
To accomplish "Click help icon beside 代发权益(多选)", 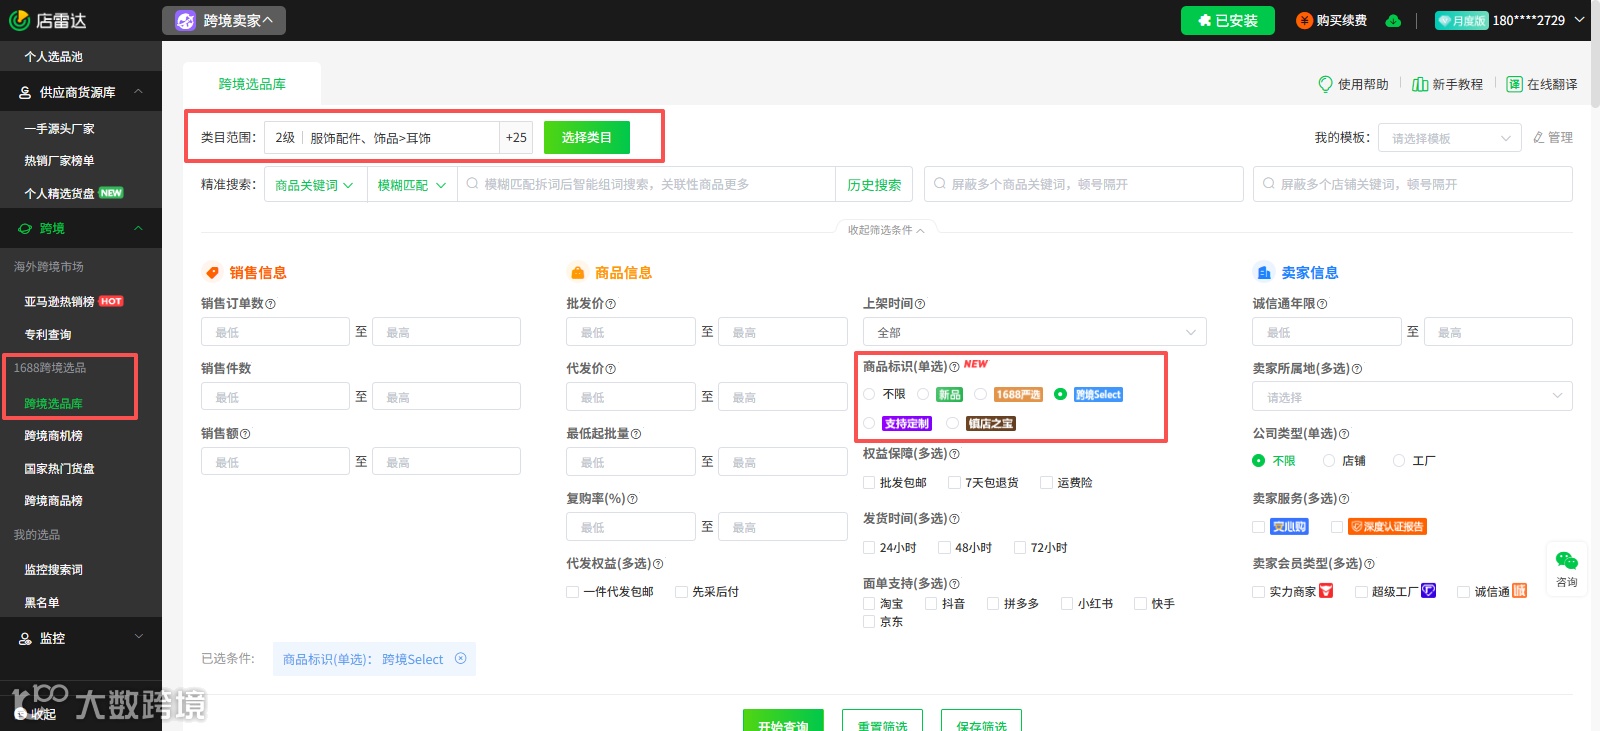I will (658, 564).
